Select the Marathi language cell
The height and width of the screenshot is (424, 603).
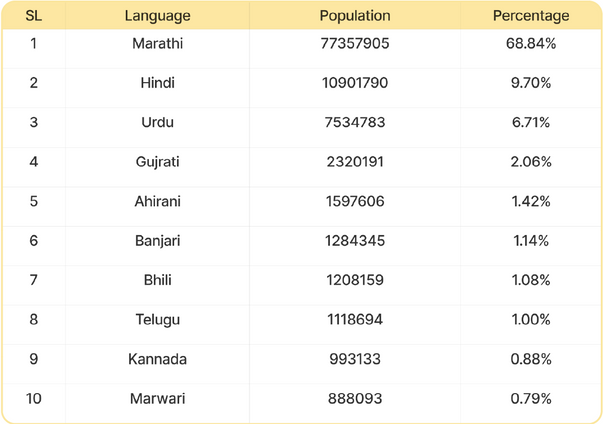[x=157, y=43]
